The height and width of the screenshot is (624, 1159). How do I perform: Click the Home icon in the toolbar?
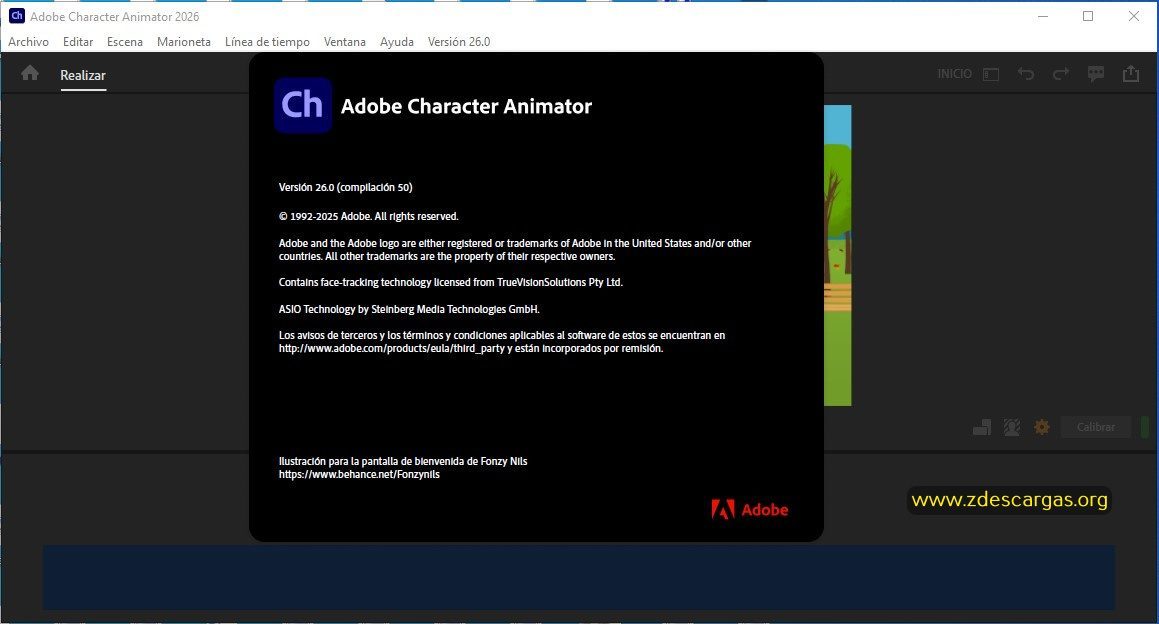click(x=30, y=73)
